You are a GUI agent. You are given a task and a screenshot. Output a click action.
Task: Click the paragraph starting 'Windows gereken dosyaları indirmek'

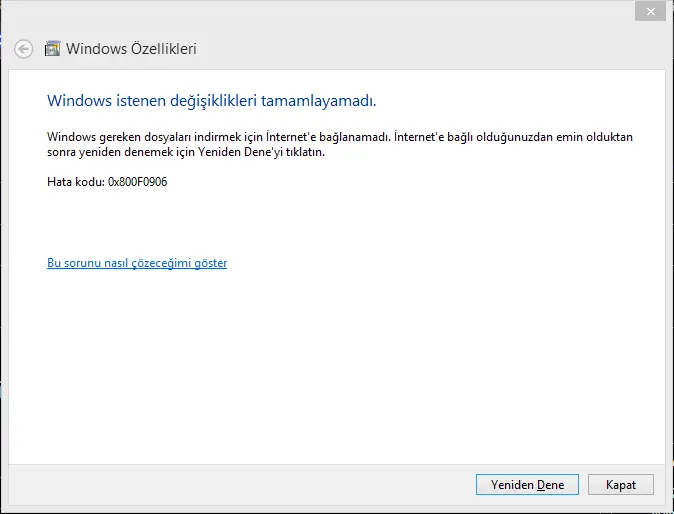(340, 144)
